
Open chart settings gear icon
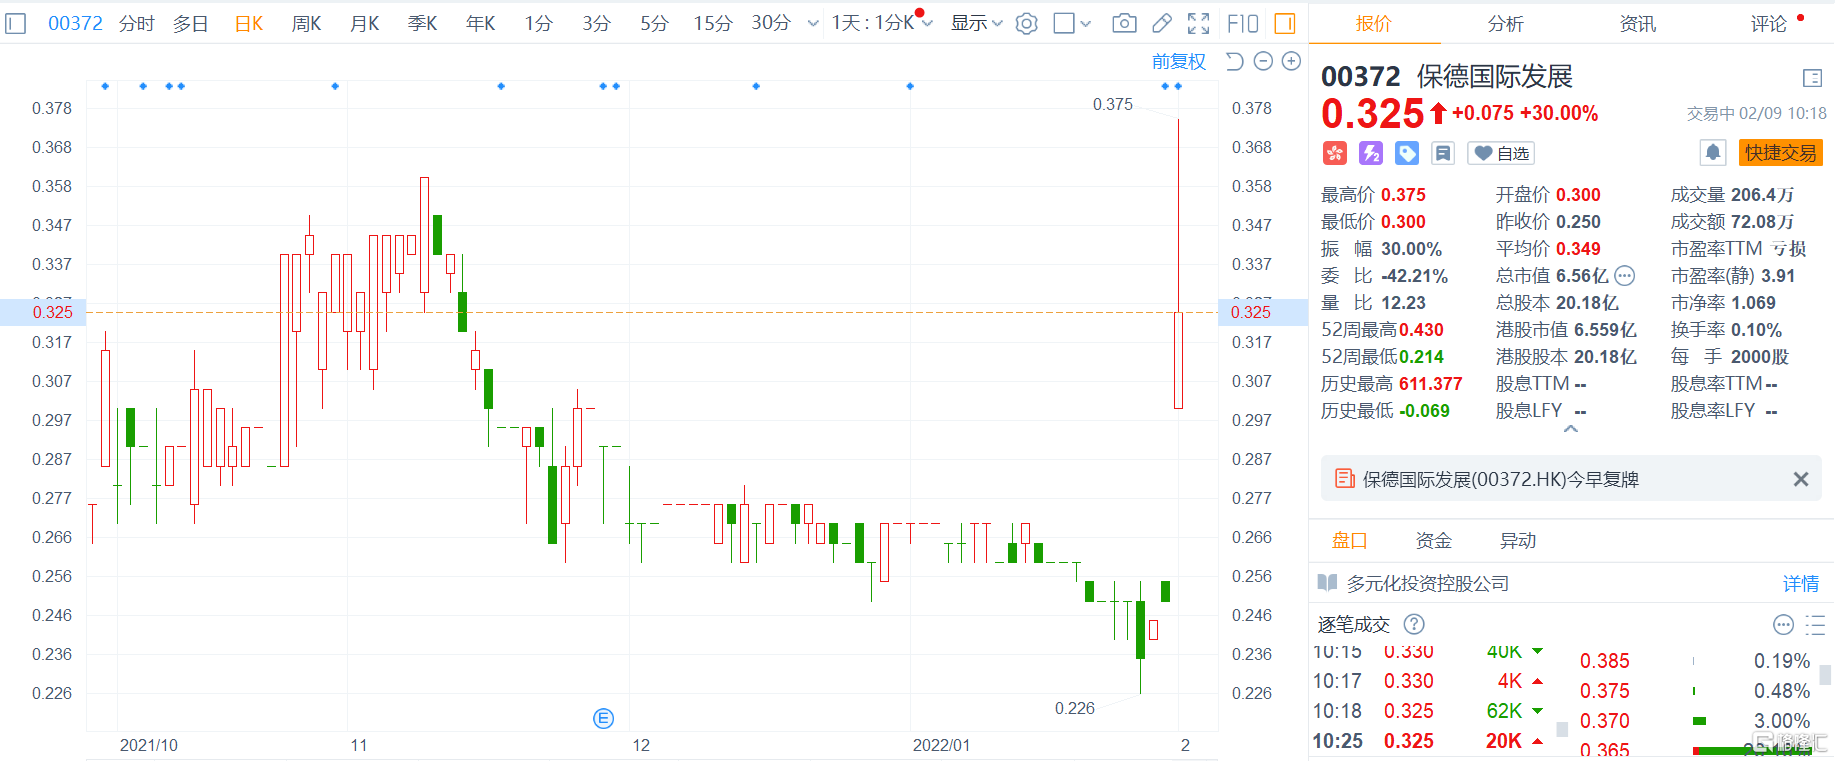[x=1026, y=23]
